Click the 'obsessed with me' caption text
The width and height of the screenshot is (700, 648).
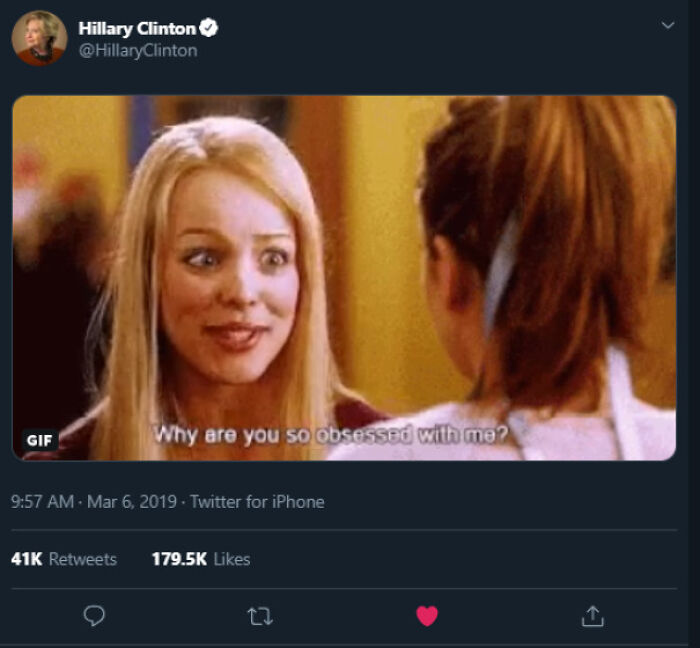412,434
